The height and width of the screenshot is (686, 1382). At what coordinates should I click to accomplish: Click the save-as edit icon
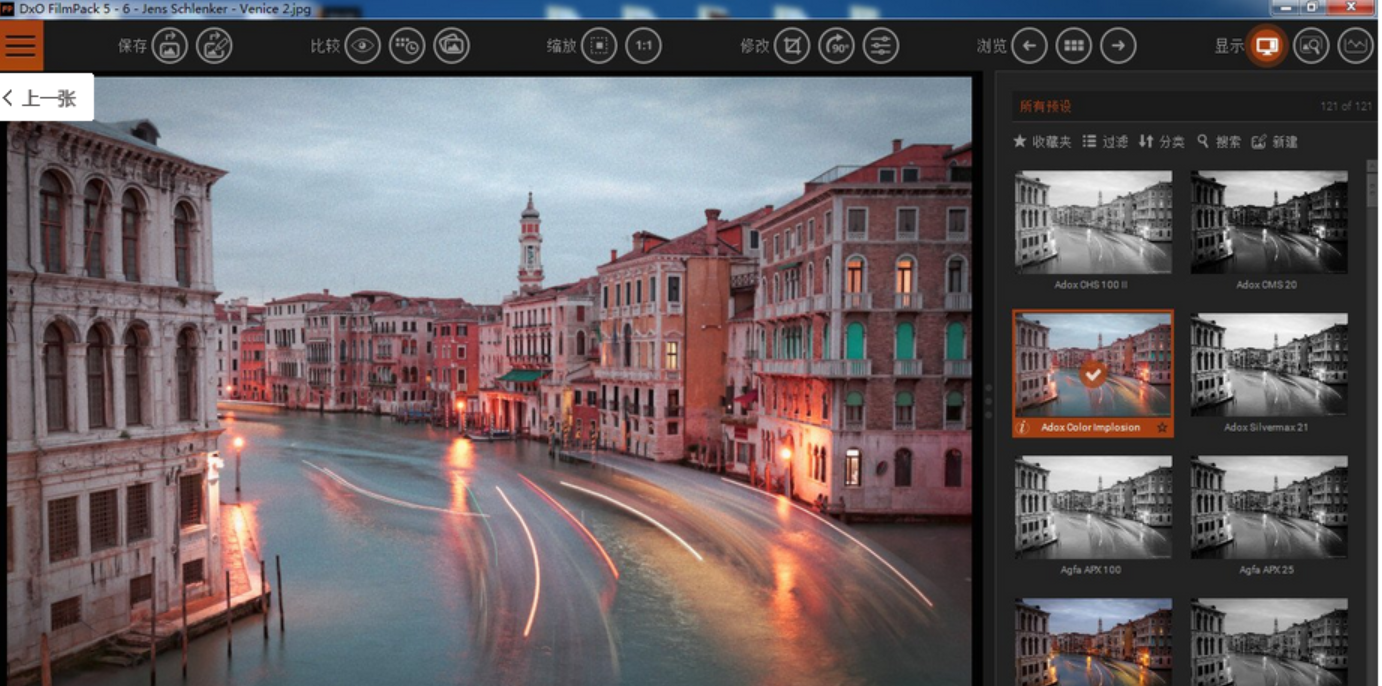pos(214,46)
